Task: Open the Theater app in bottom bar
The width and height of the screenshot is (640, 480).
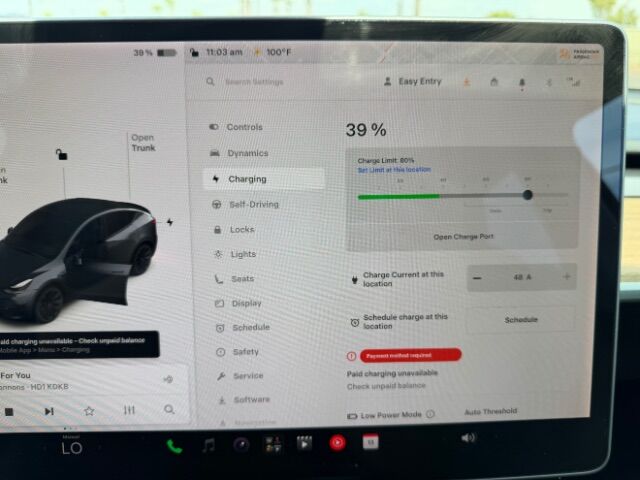Action: pyautogui.click(x=304, y=443)
